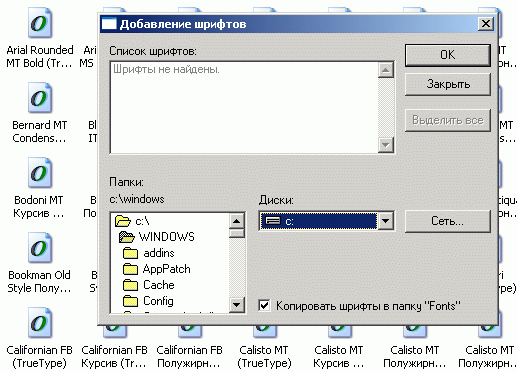Click the Cache folder icon
The width and height of the screenshot is (517, 372).
pos(130,285)
